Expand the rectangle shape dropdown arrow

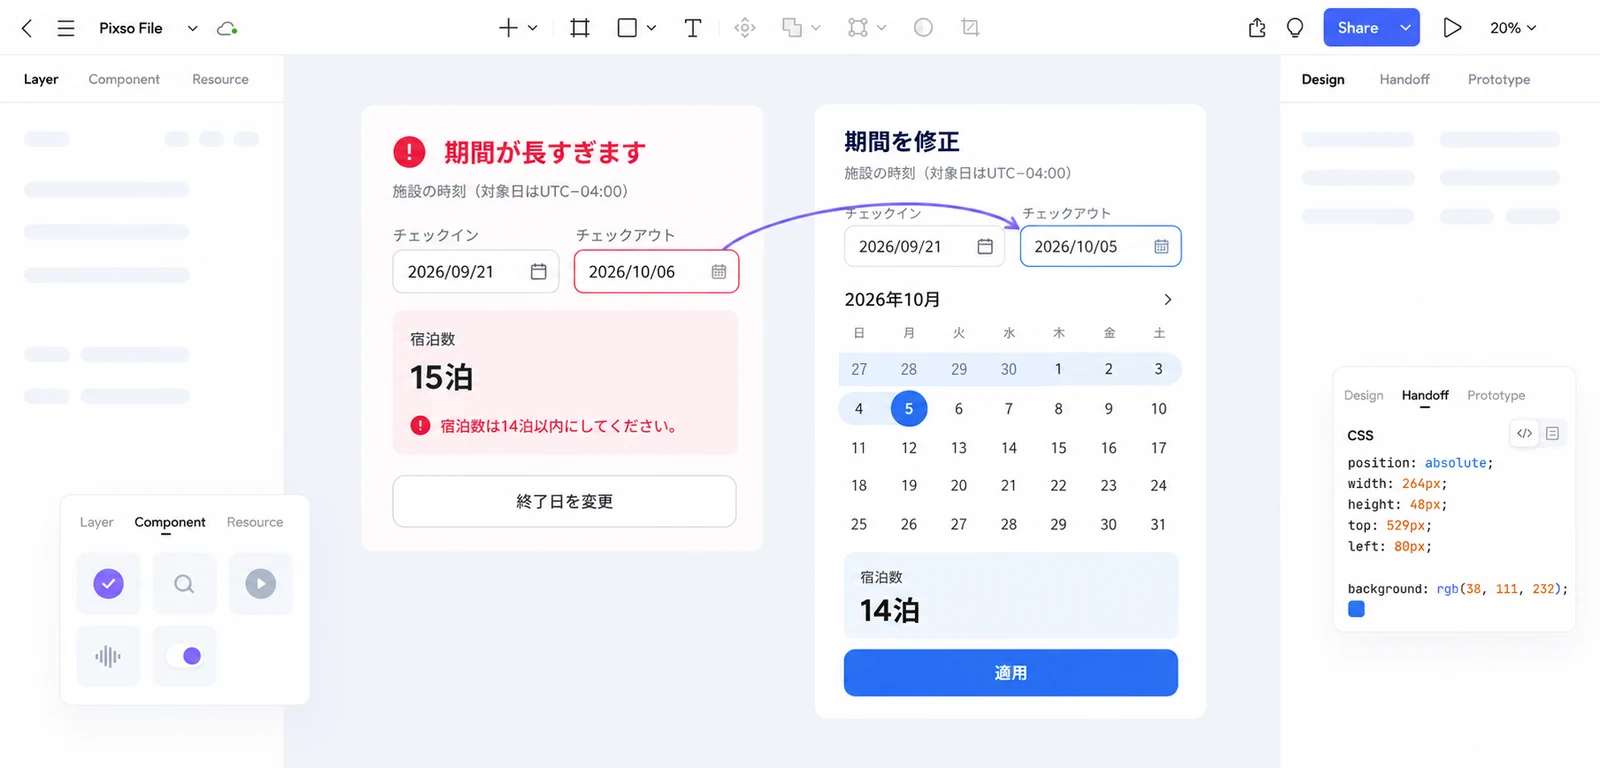(651, 28)
